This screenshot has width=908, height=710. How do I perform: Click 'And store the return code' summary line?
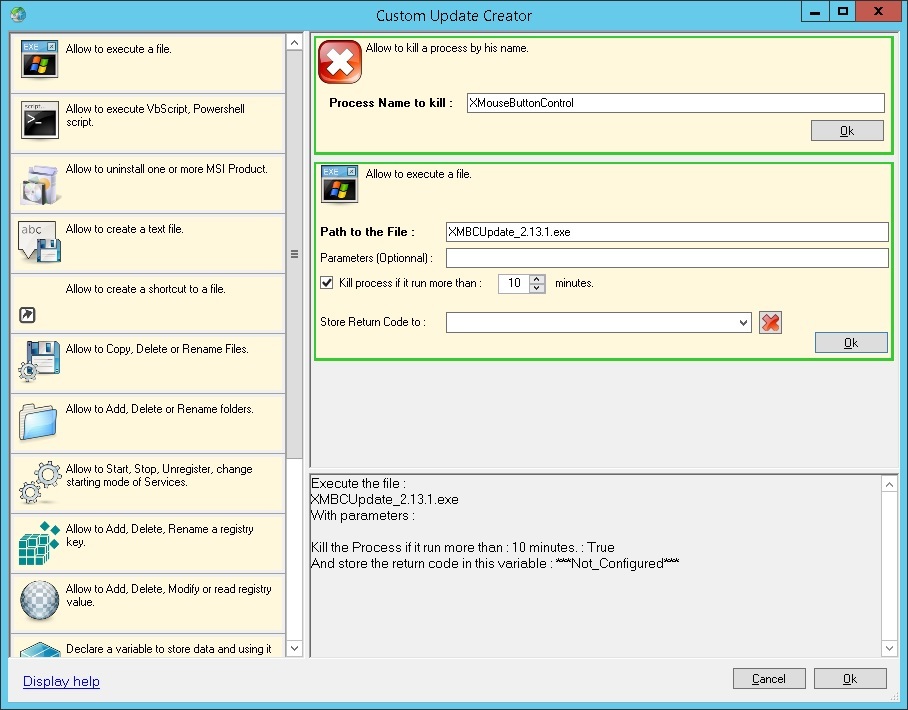pyautogui.click(x=495, y=563)
